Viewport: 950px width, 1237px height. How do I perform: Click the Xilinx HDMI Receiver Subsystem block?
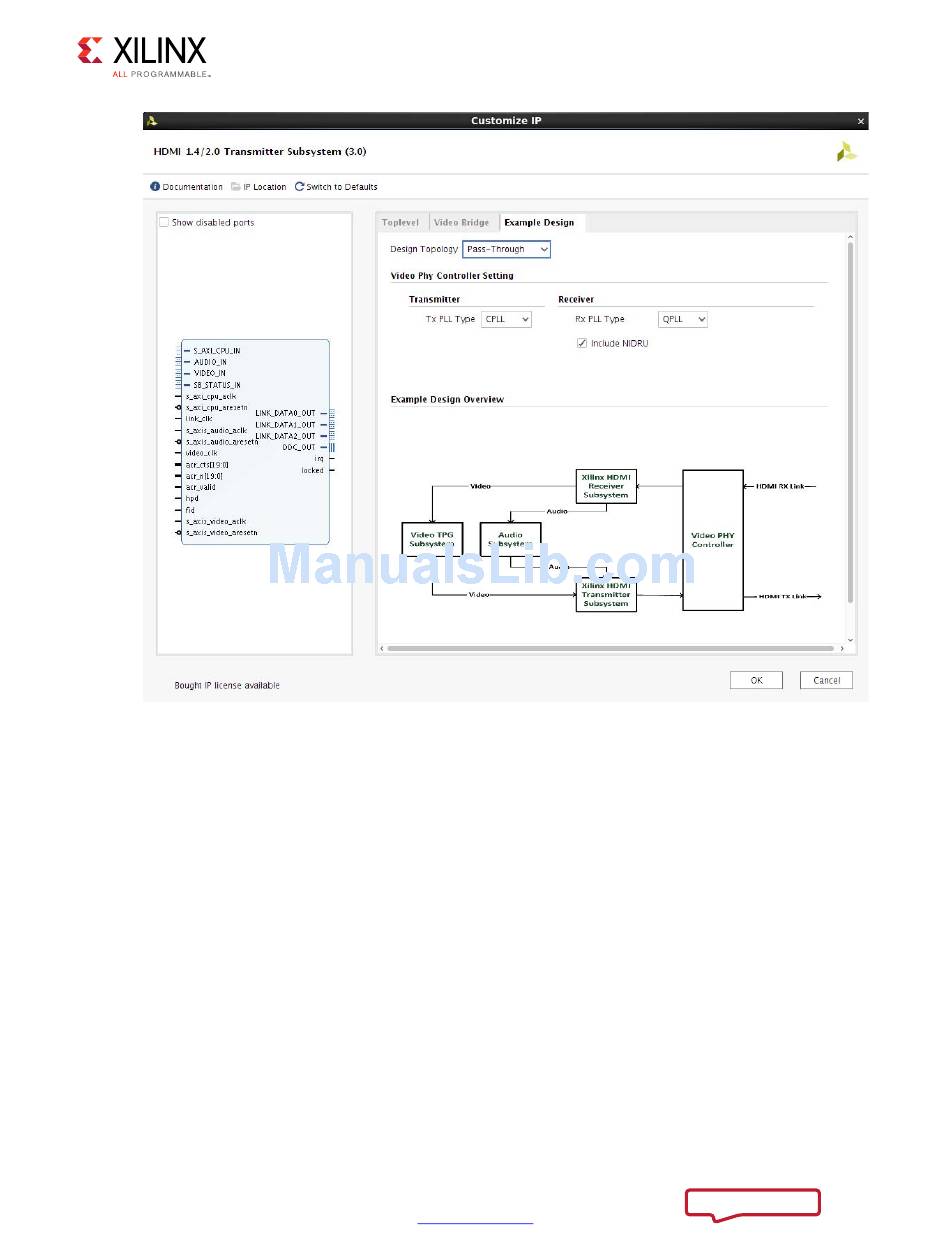(x=606, y=486)
